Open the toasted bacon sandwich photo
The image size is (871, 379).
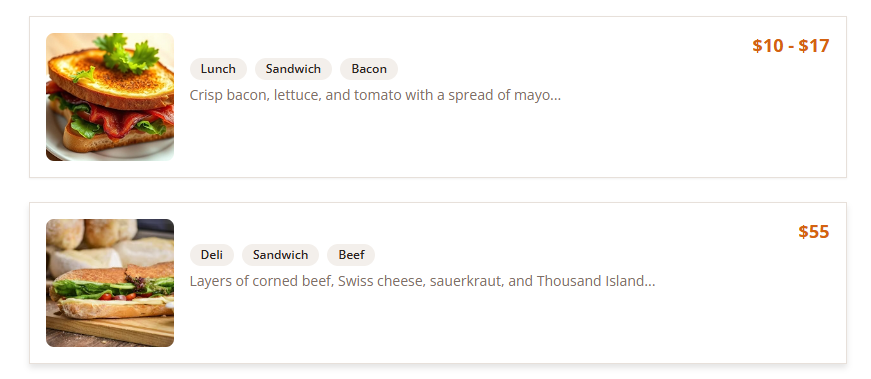[110, 97]
